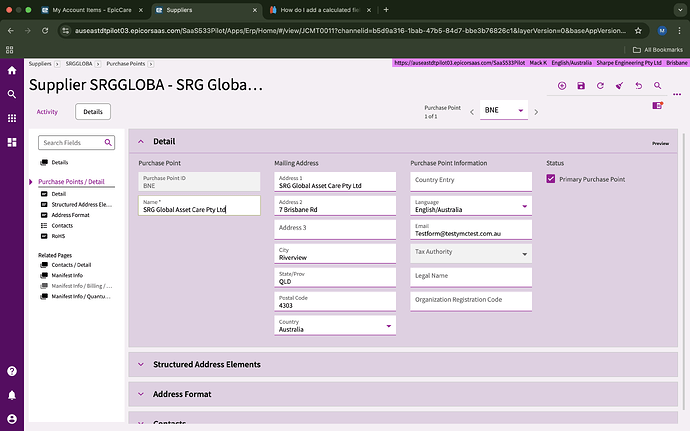
Task: Click the Preview label in Detail header
Action: click(x=661, y=144)
